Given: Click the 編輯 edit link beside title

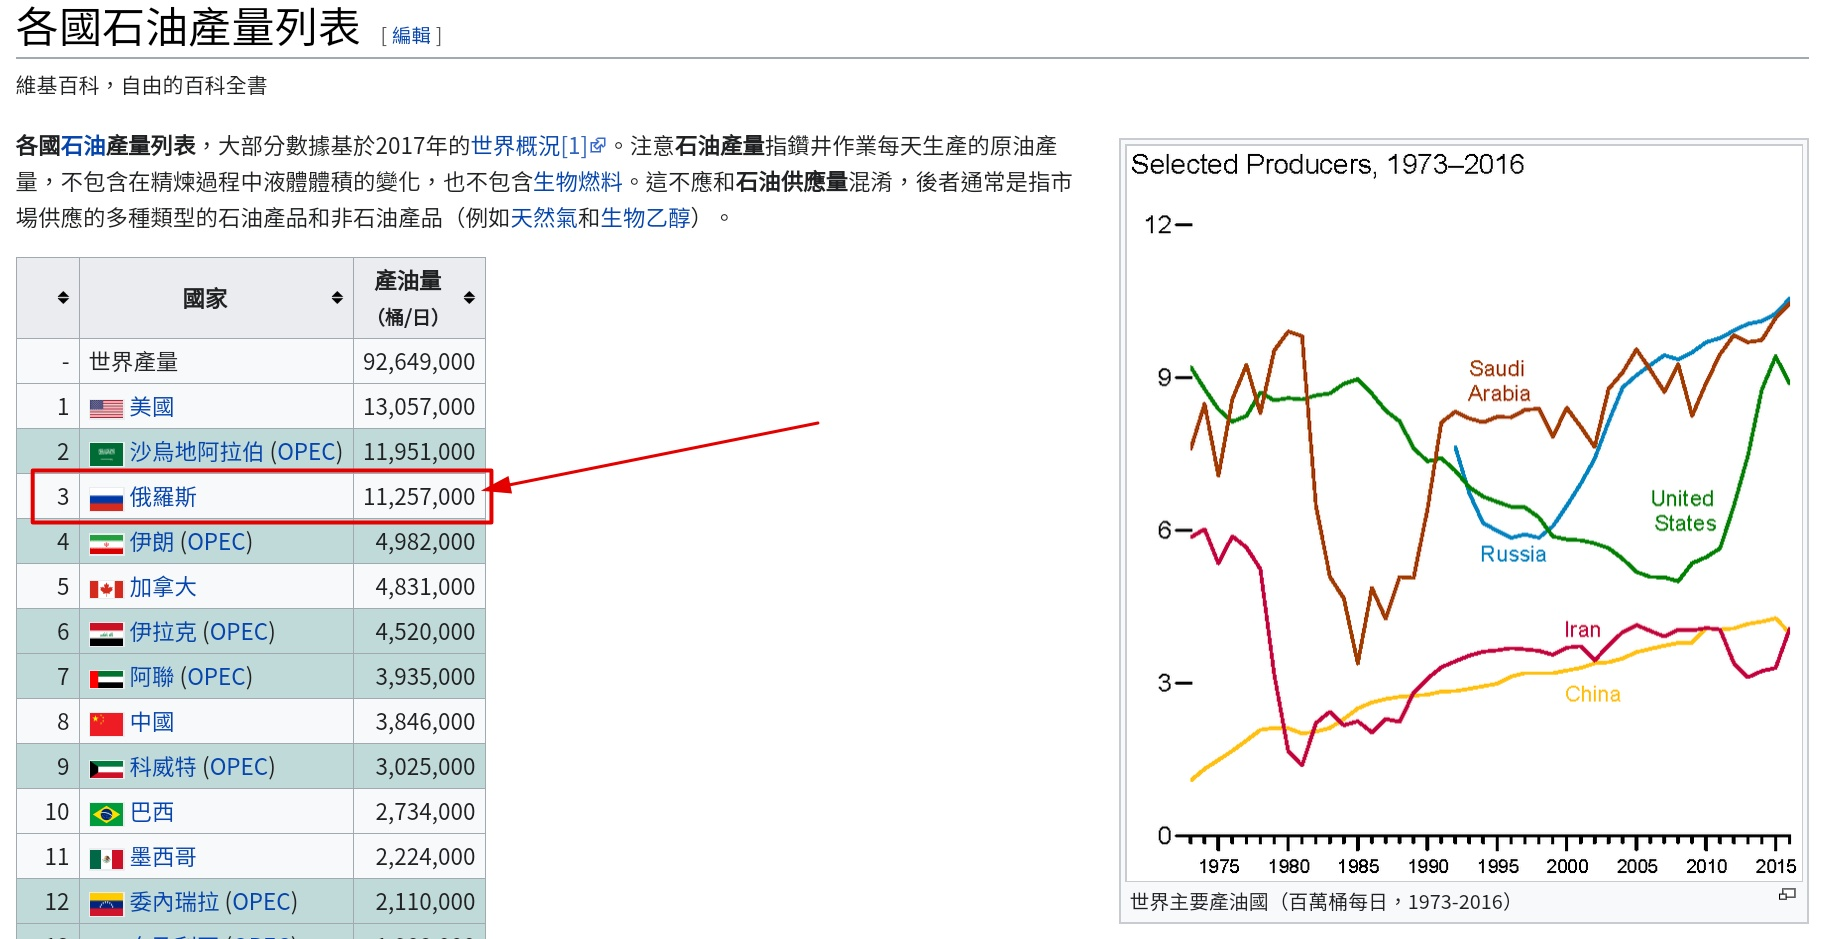Looking at the screenshot, I should coord(411,36).
